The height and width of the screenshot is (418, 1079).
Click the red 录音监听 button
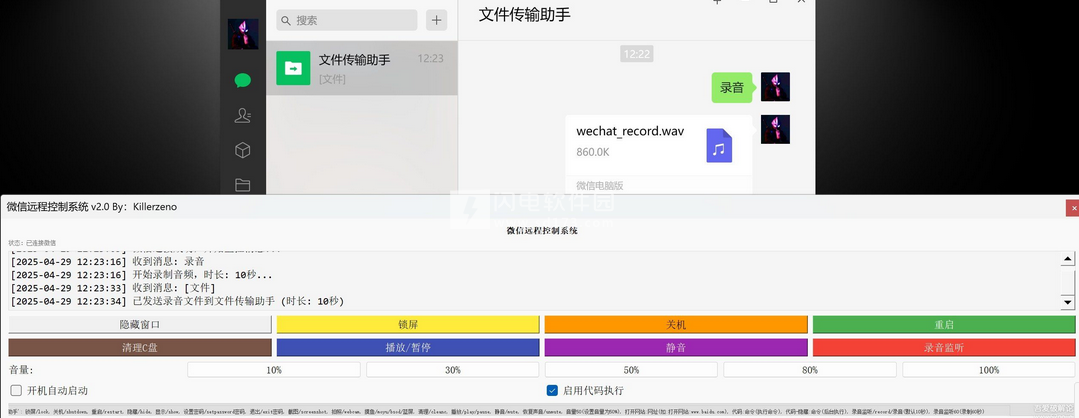click(943, 348)
